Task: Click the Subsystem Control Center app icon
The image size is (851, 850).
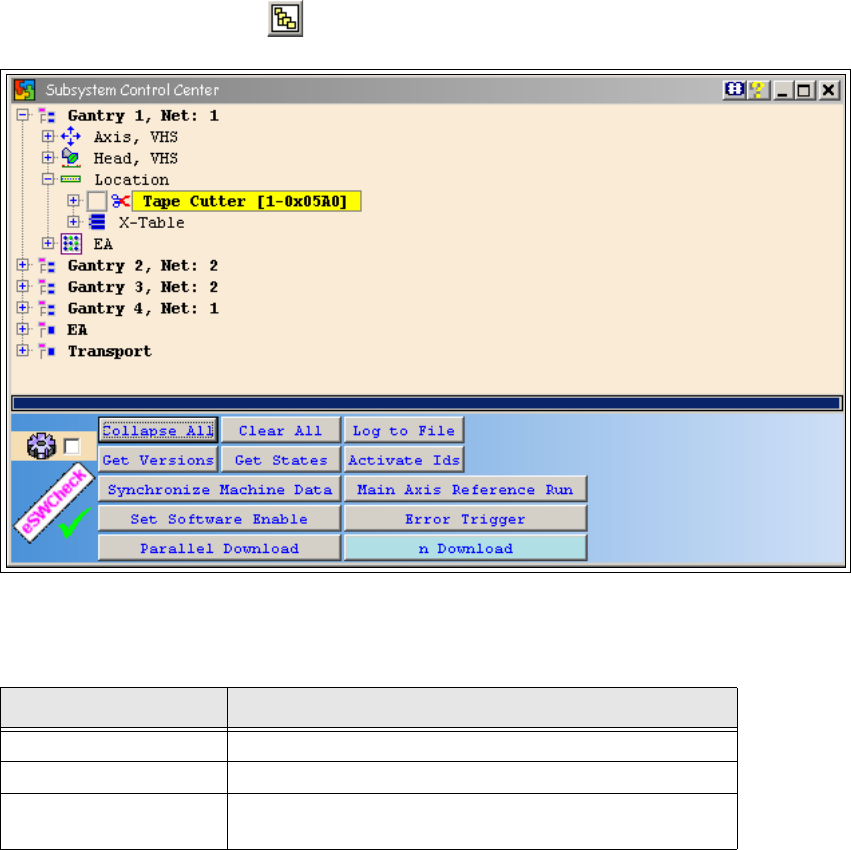Action: click(x=24, y=90)
